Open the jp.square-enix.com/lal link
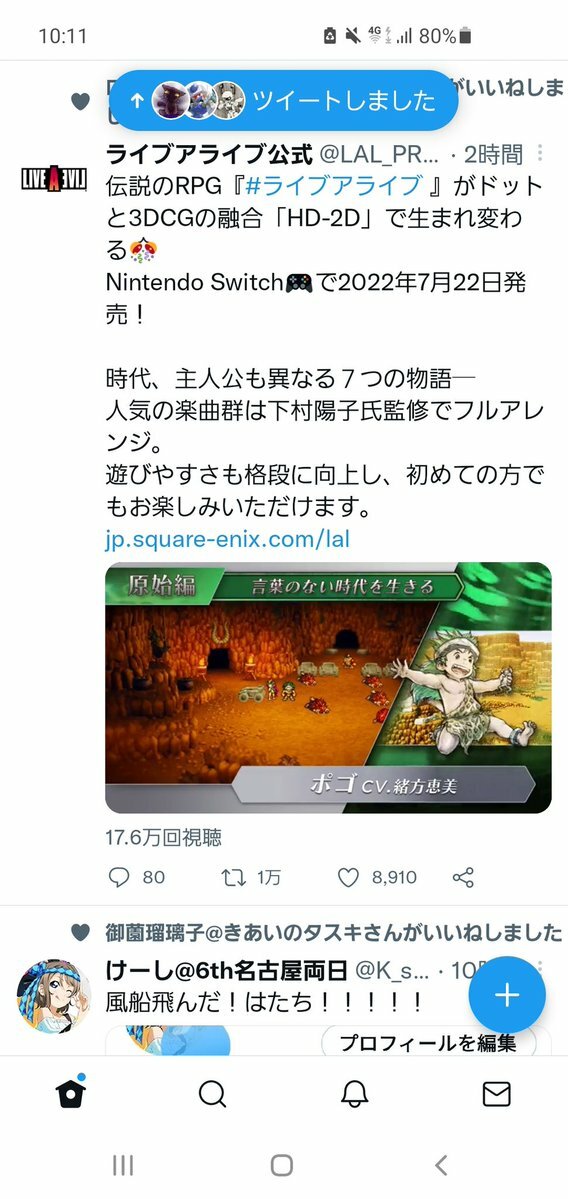The width and height of the screenshot is (568, 1199). pyautogui.click(x=227, y=538)
